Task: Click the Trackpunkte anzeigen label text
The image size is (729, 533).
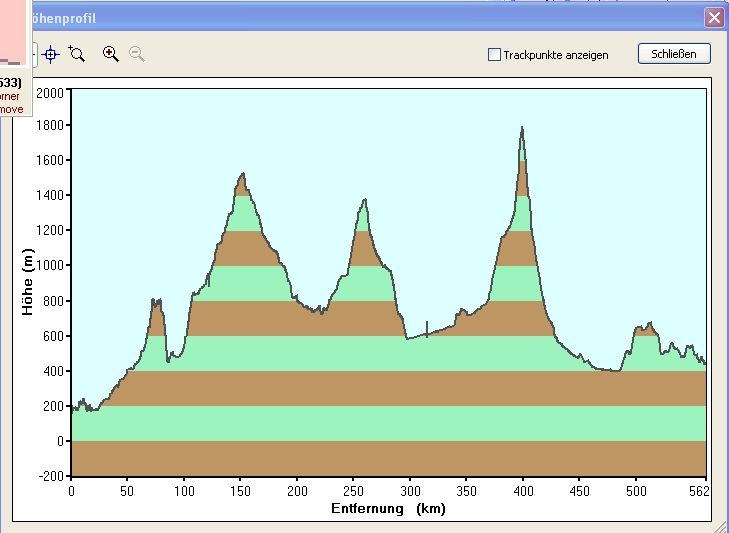Action: [x=556, y=55]
